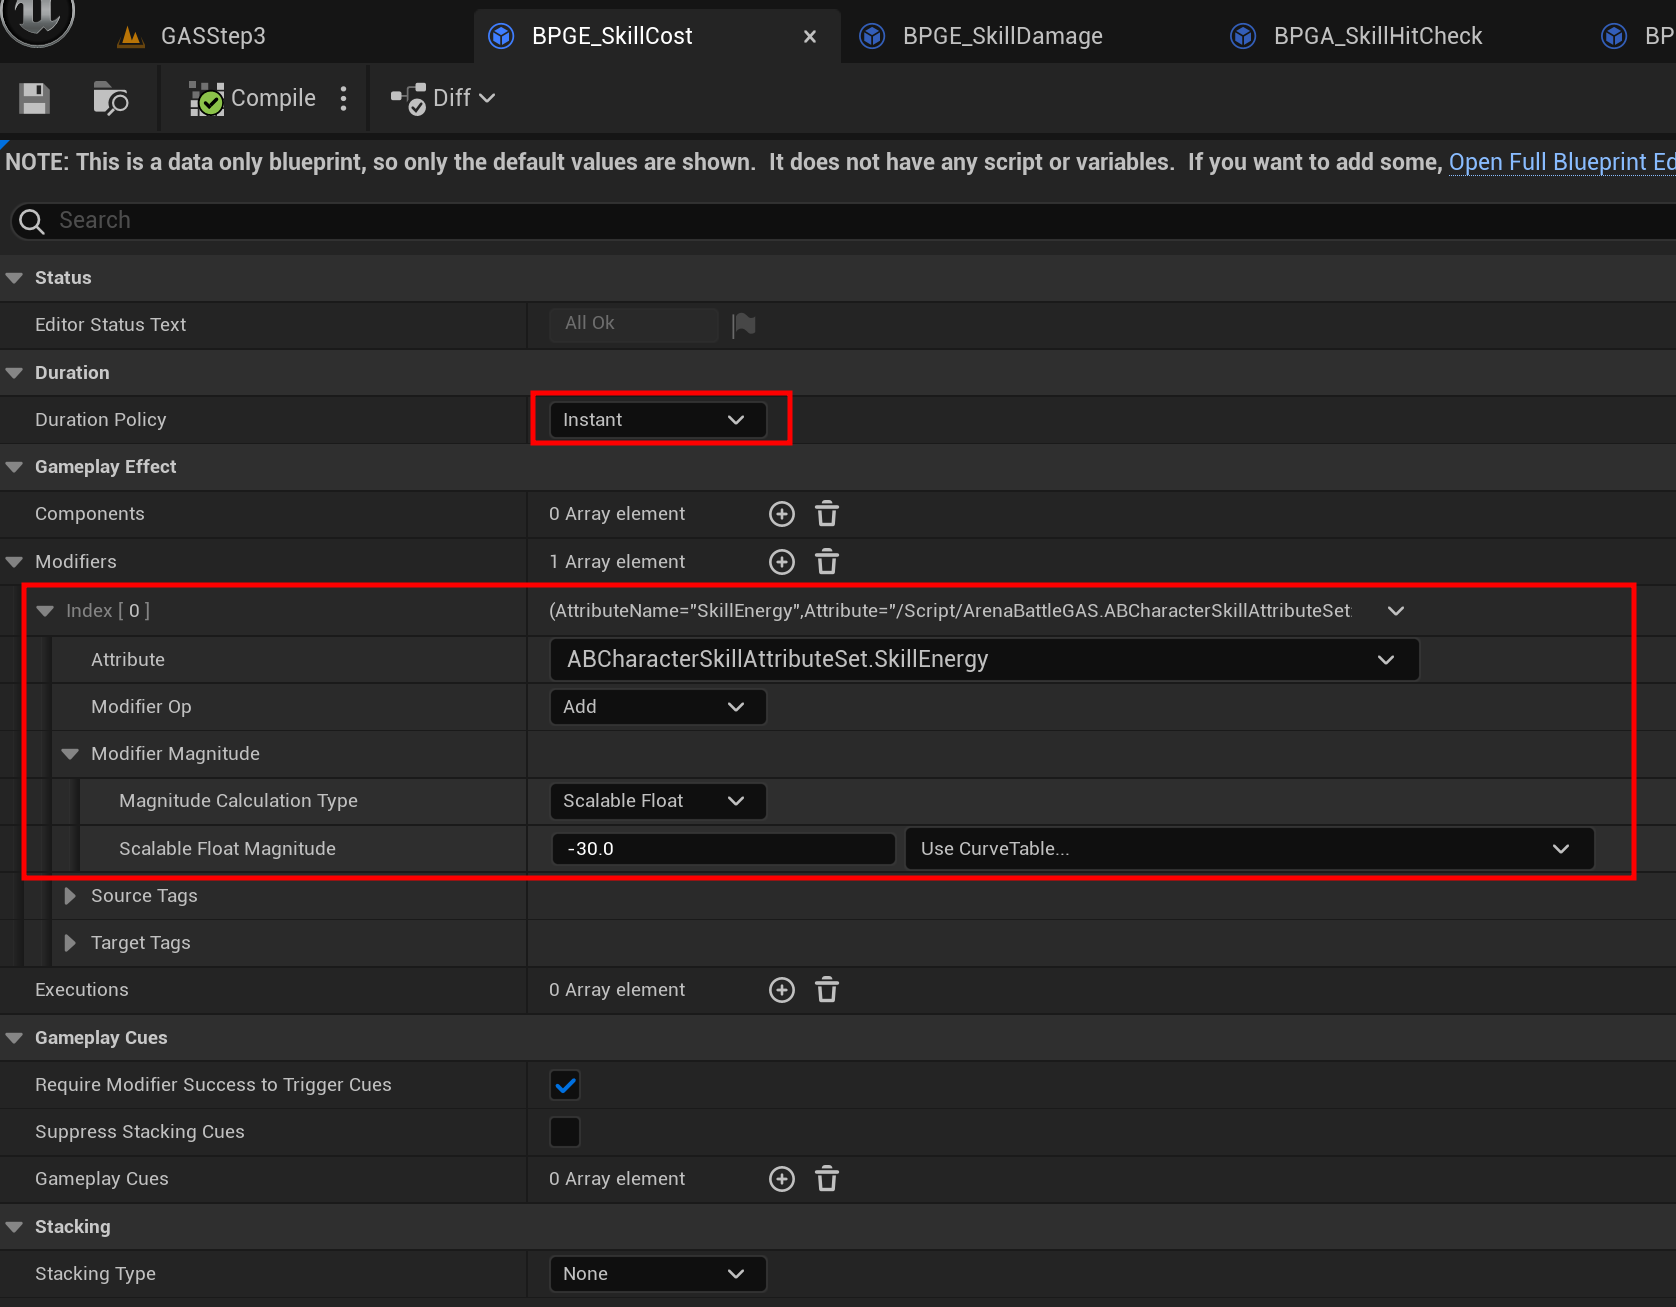Image resolution: width=1676 pixels, height=1307 pixels.
Task: Open the Attribute SkillEnergy dropdown
Action: 984,659
